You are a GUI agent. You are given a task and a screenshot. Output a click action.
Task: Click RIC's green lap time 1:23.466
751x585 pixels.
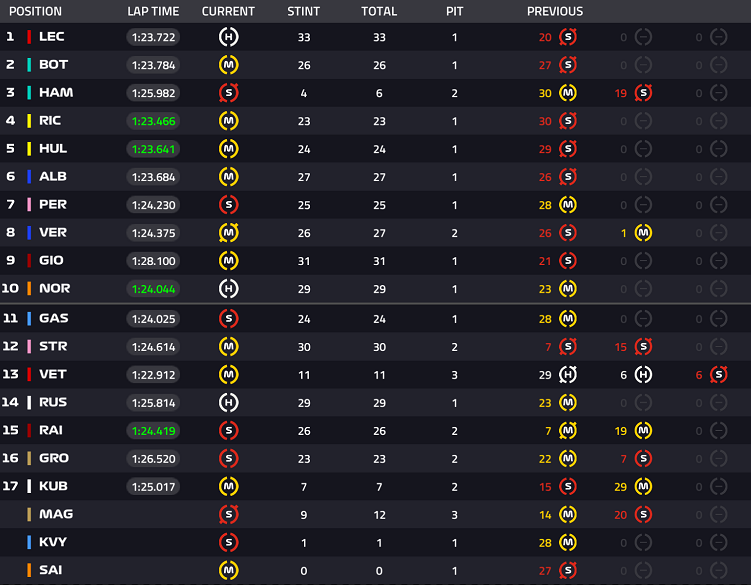pos(153,121)
